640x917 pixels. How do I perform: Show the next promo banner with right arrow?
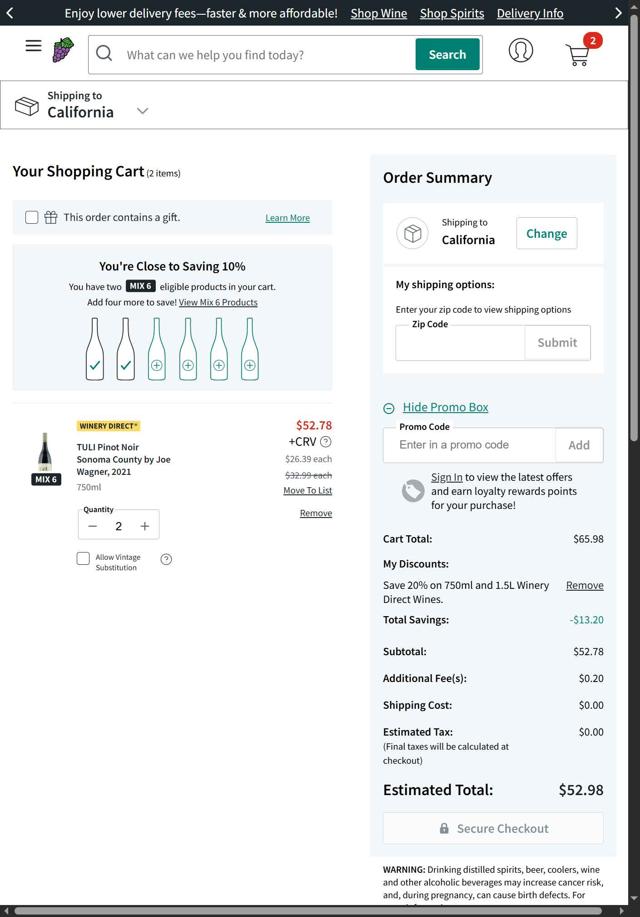618,13
